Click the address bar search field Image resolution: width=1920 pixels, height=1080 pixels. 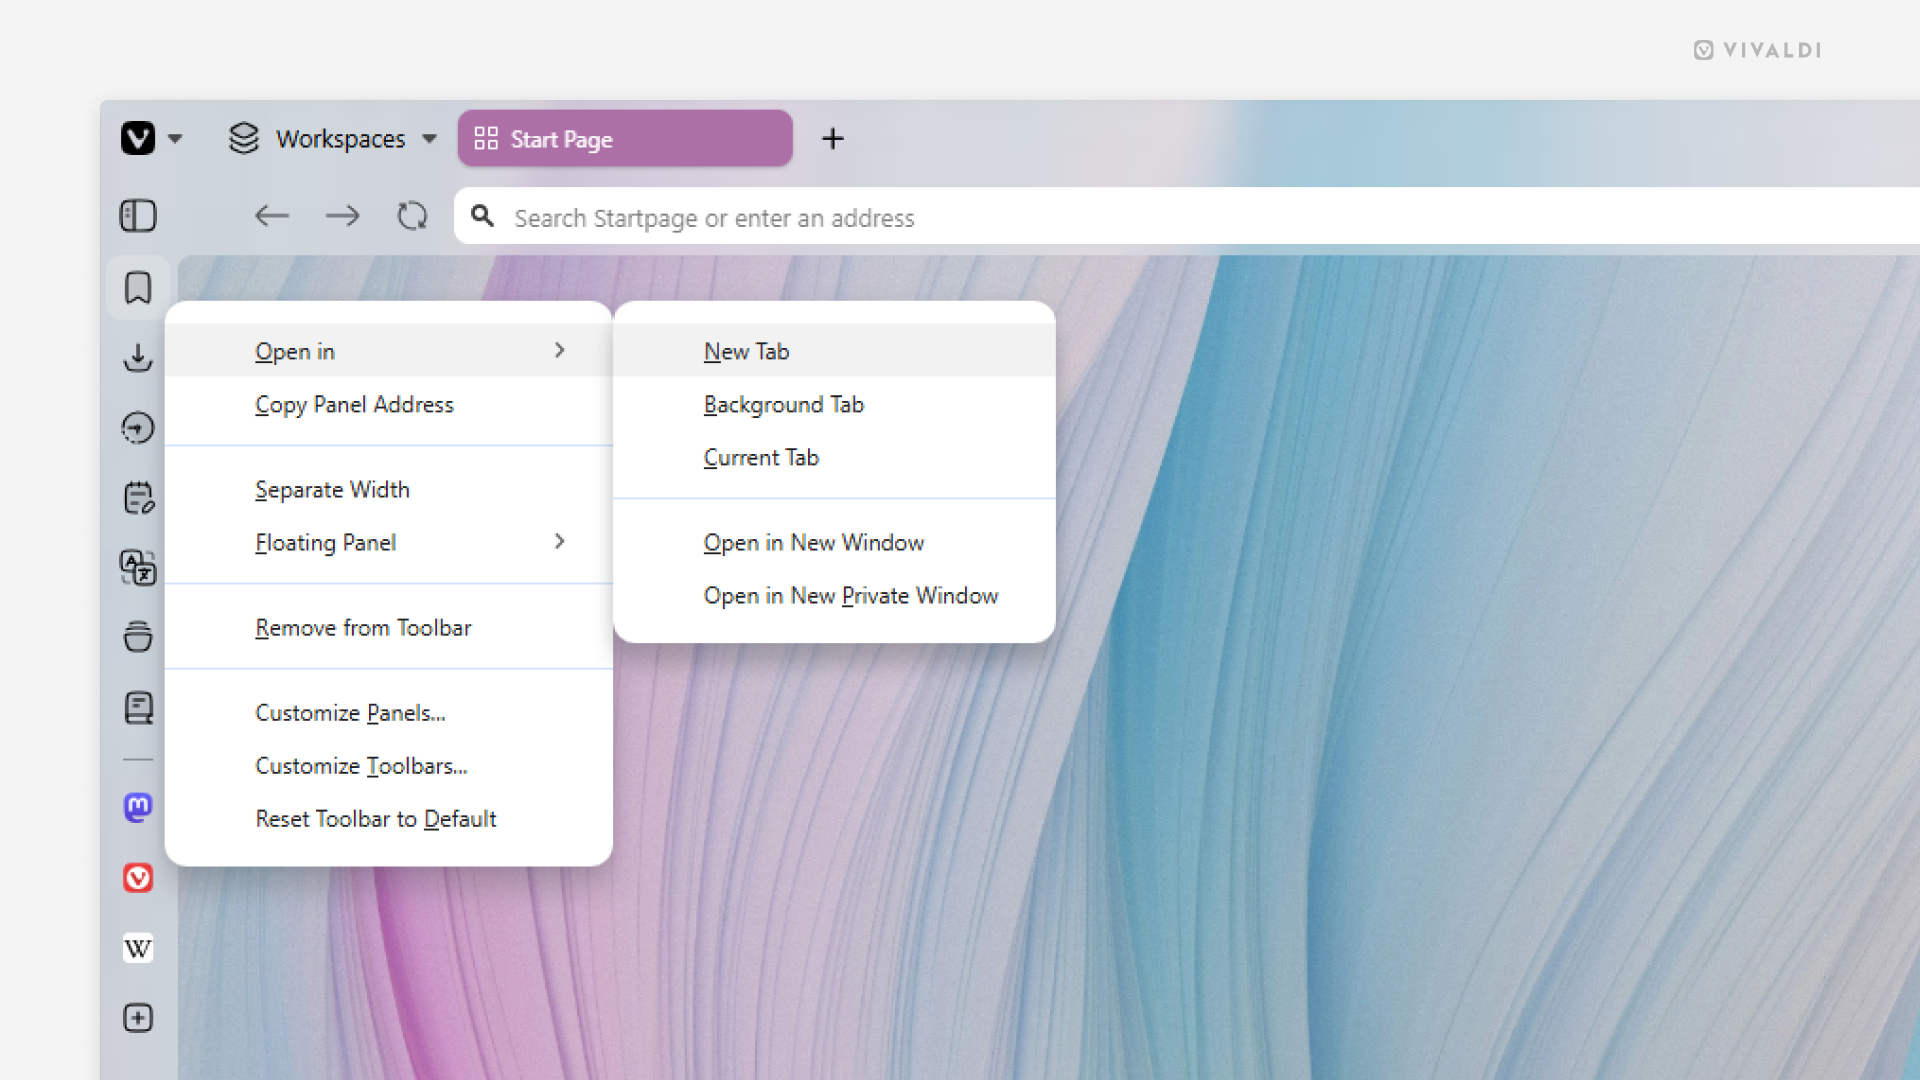coord(1187,217)
